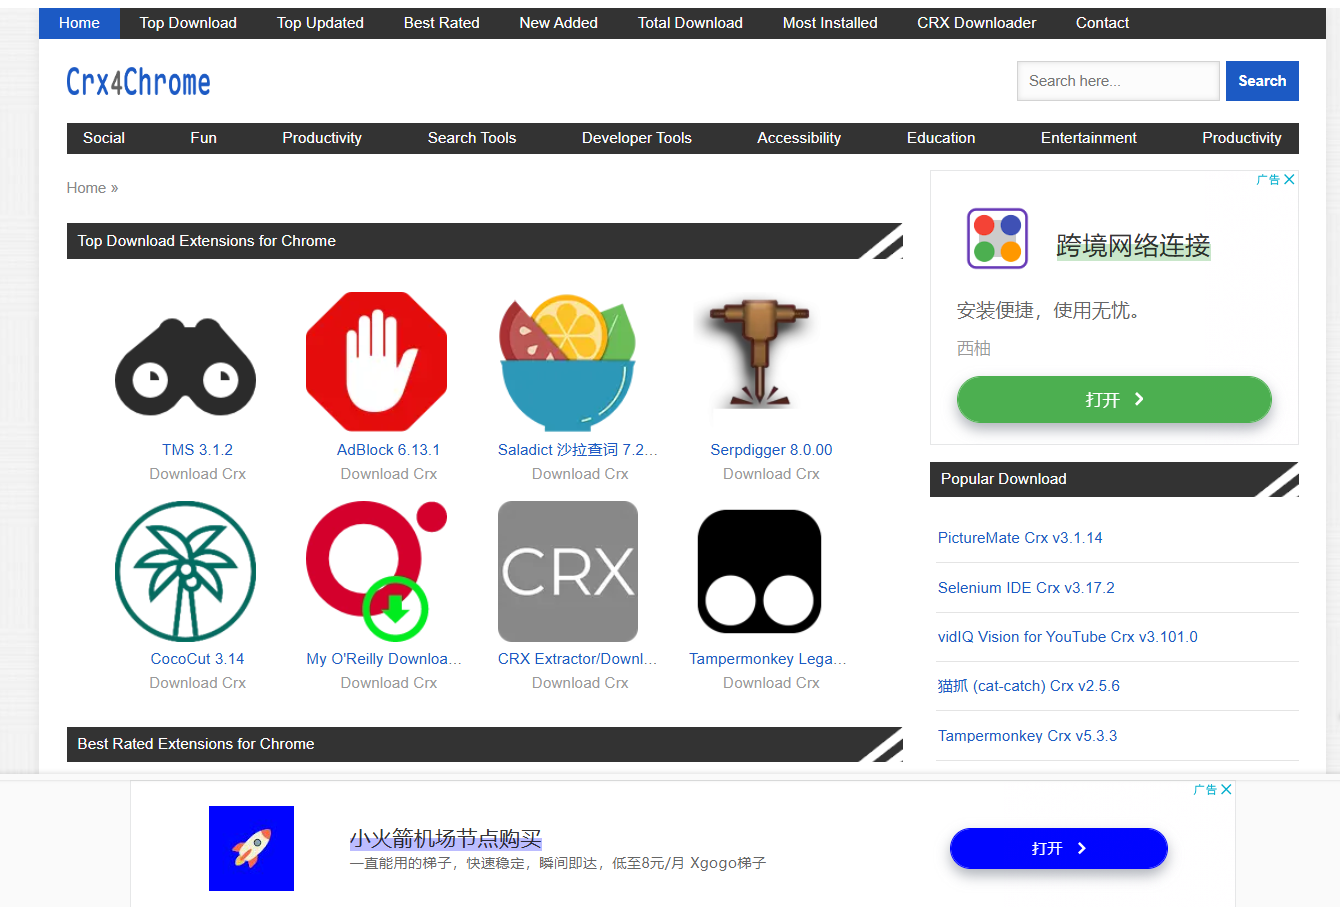Open the Top Download menu item

[188, 23]
